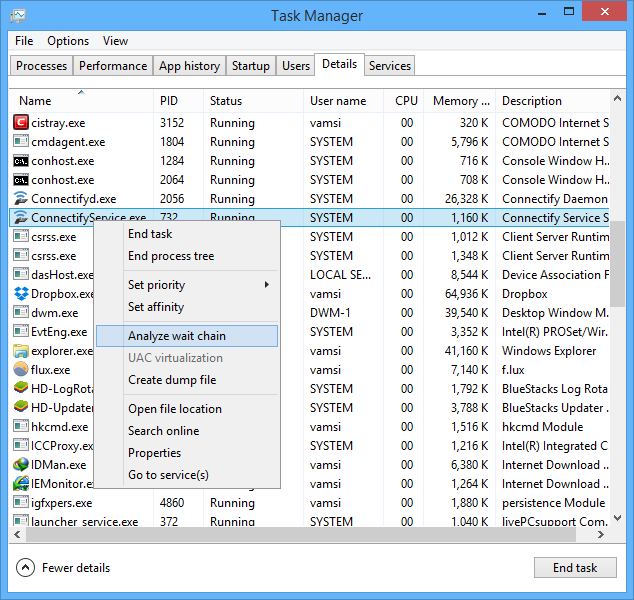This screenshot has height=600, width=634.
Task: Choose End task in context menu
Action: pos(187,234)
